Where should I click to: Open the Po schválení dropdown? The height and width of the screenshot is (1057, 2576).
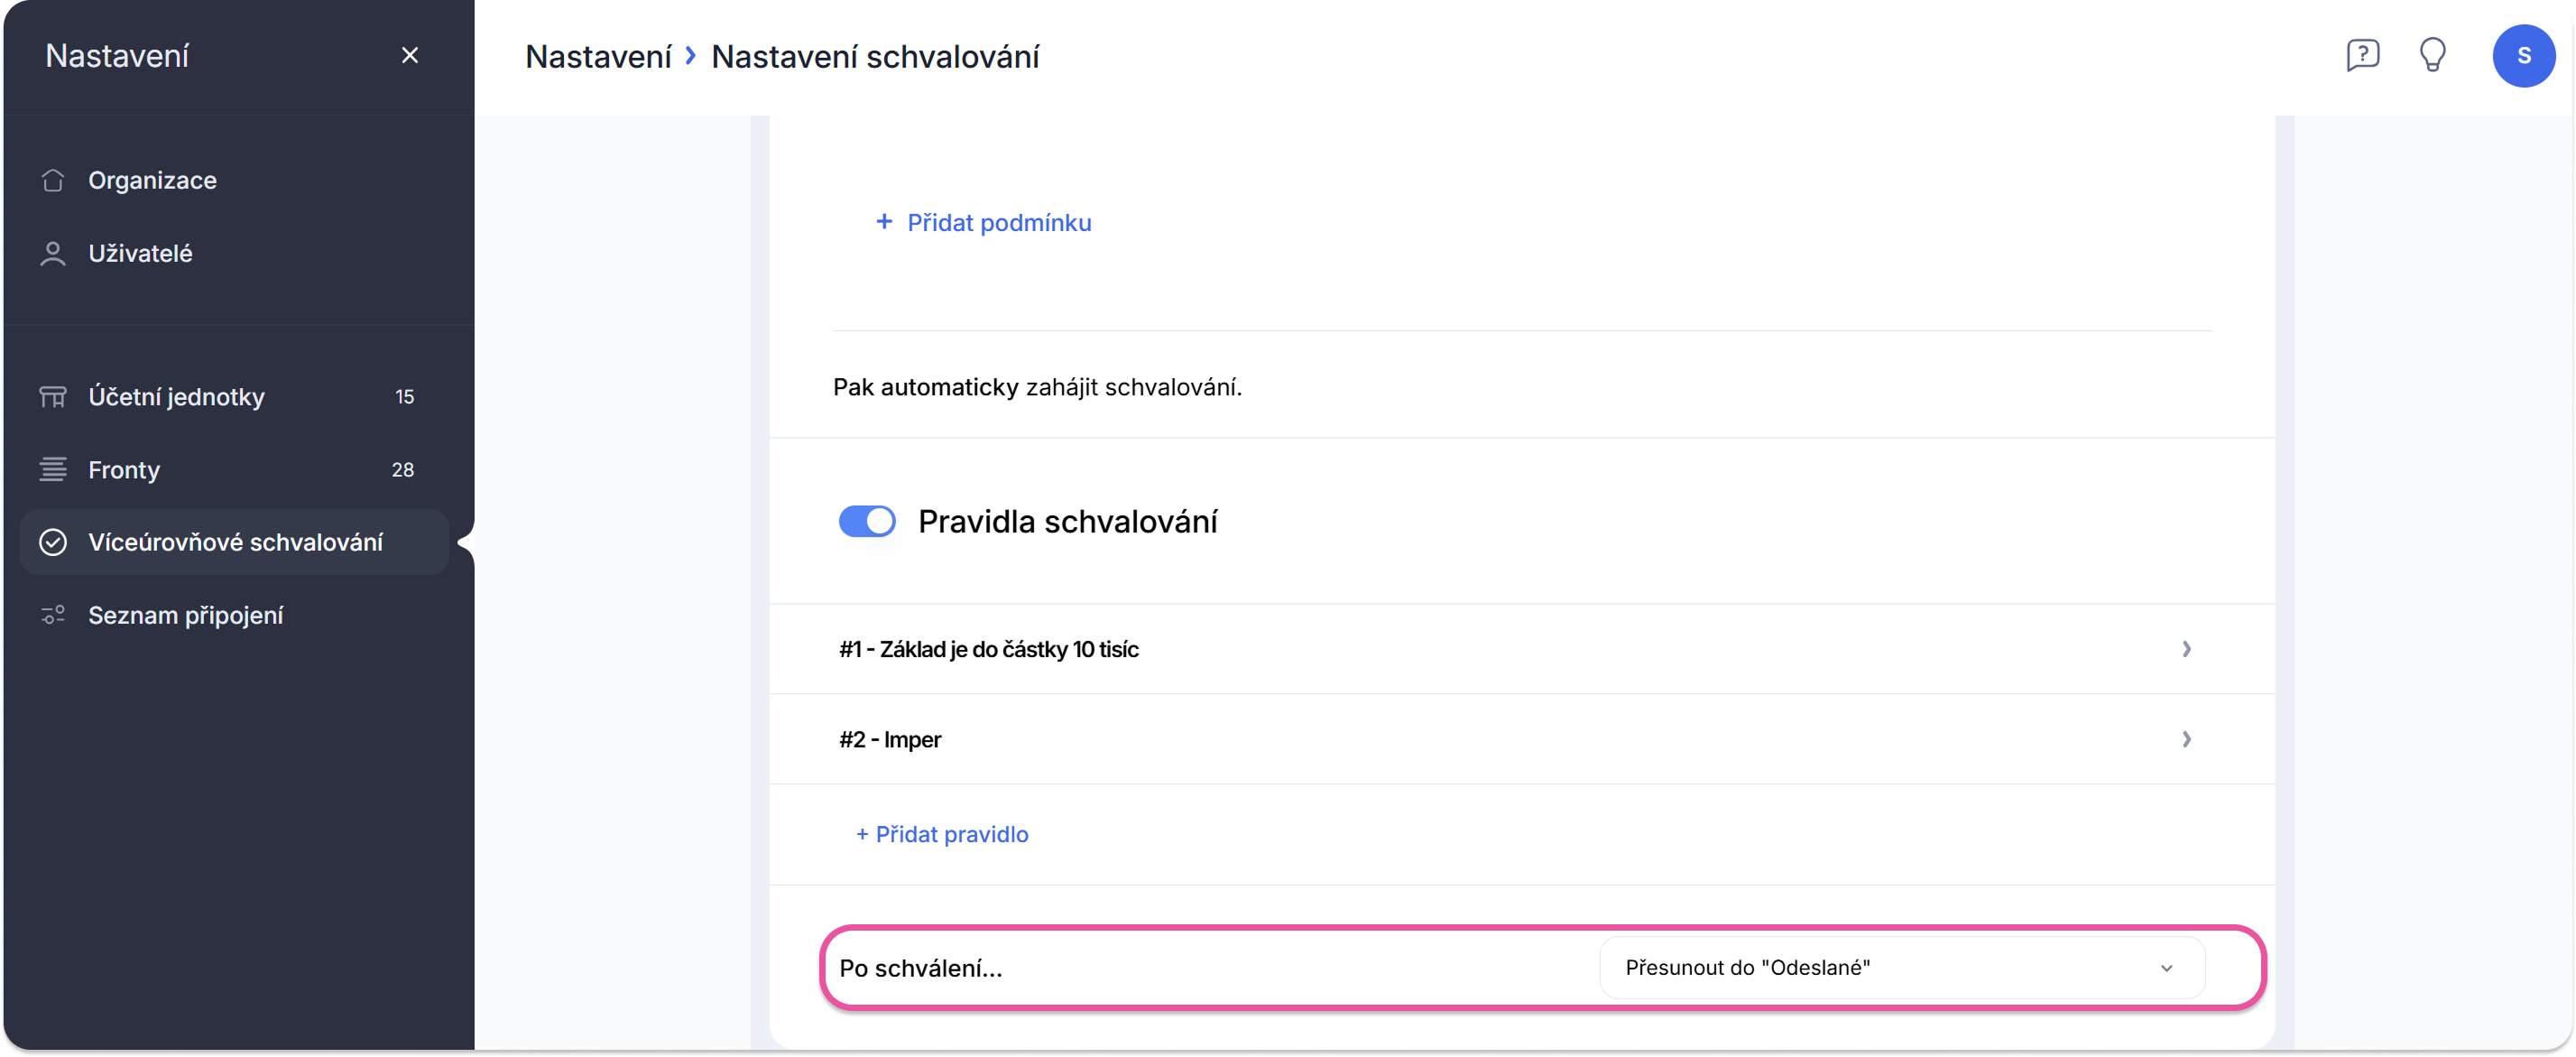pos(1901,968)
